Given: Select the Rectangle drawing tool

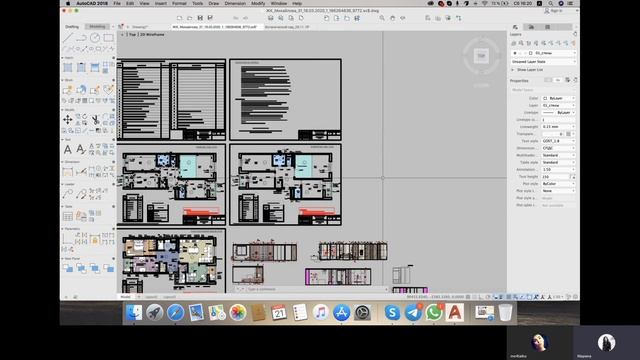Looking at the screenshot, I should pos(108,38).
